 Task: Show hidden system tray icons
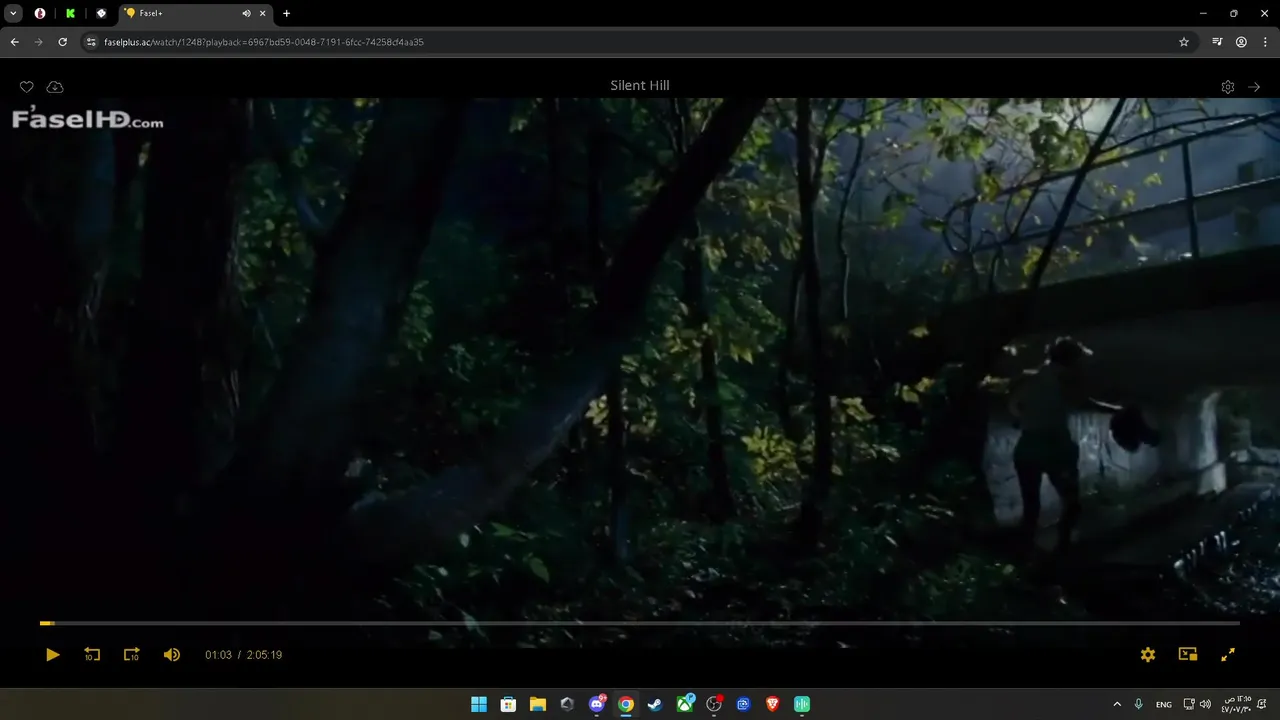pos(1117,704)
